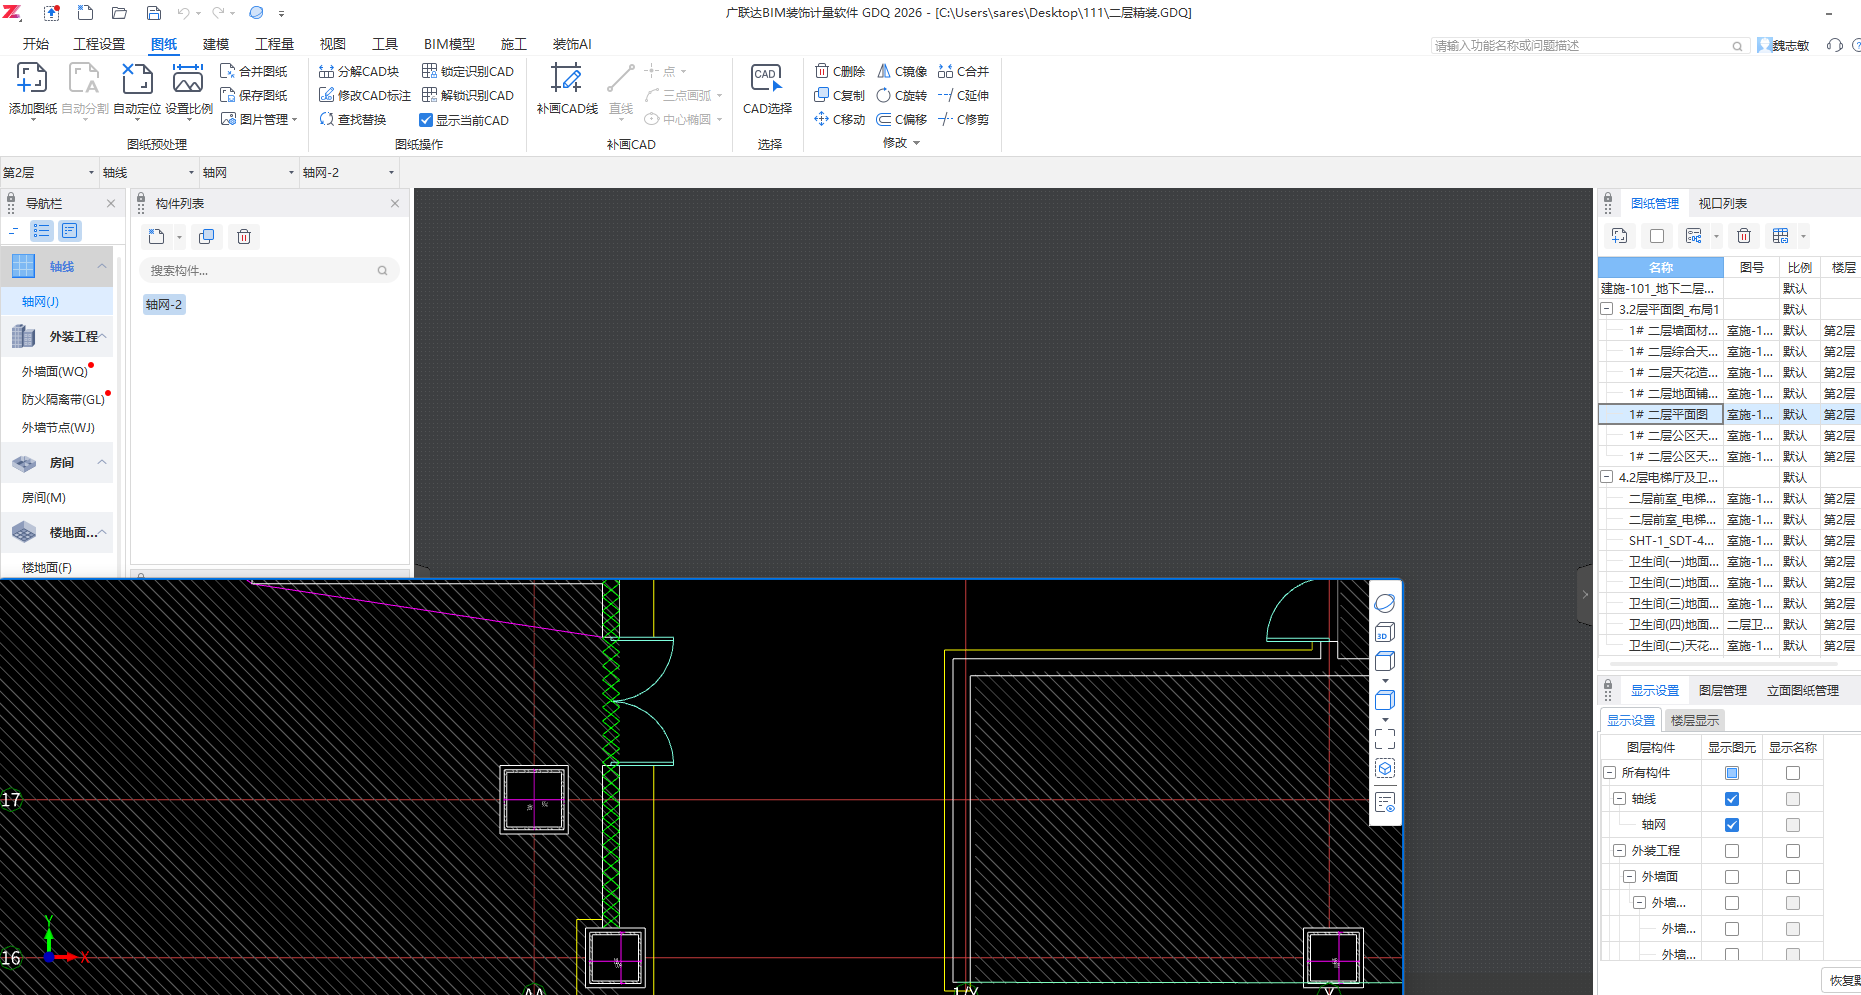Toggle 外装工程 显示图元 checkbox
The width and height of the screenshot is (1861, 995).
[1732, 851]
